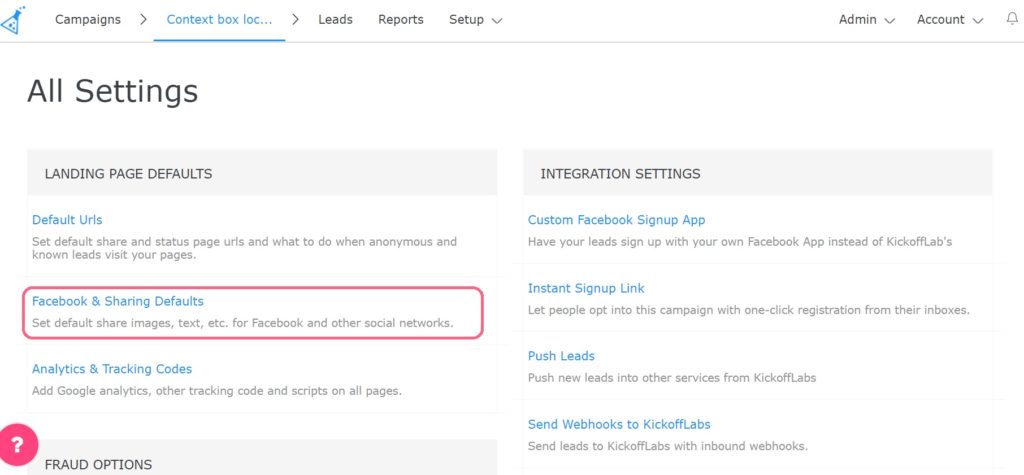Open the Reports section
Viewport: 1024px width, 475px height.
click(401, 20)
